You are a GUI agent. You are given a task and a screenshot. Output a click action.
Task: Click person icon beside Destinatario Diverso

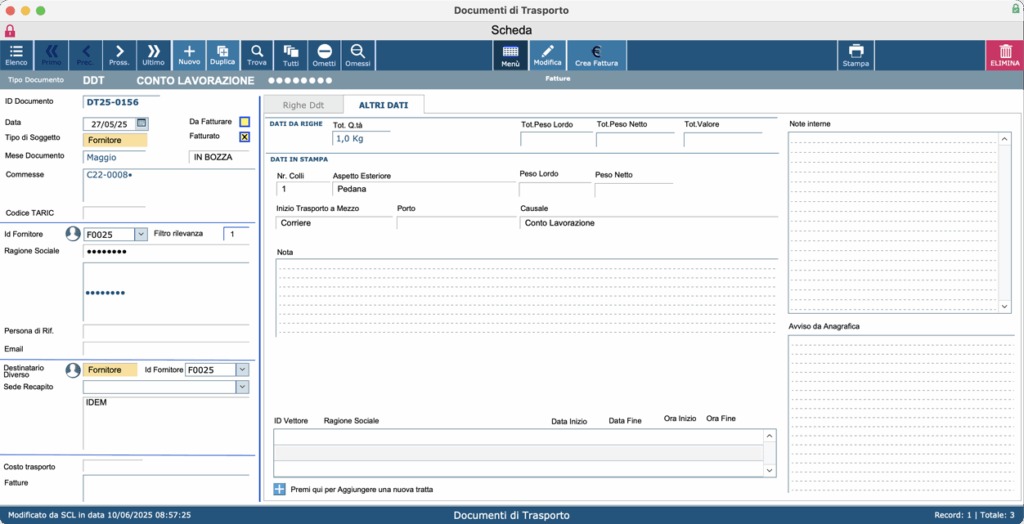click(x=72, y=370)
